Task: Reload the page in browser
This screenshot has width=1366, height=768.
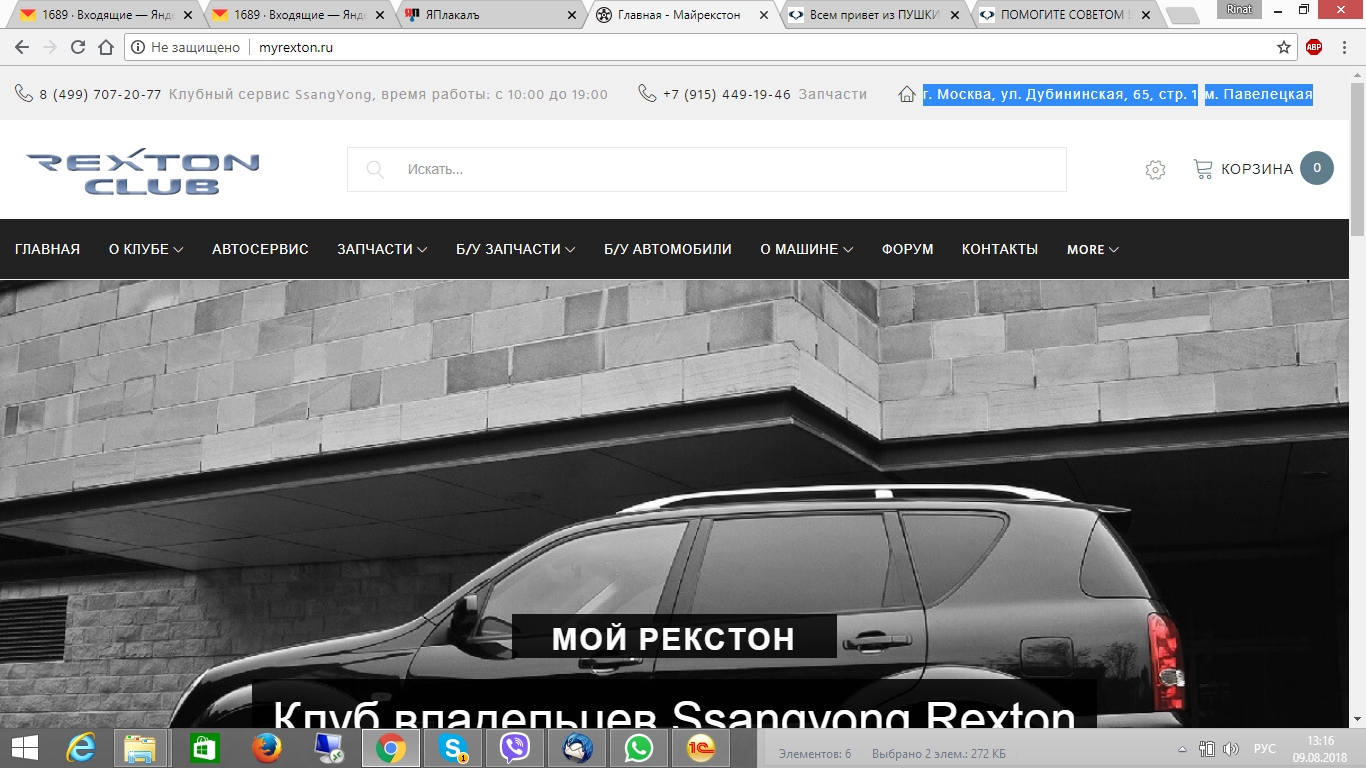Action: click(78, 47)
